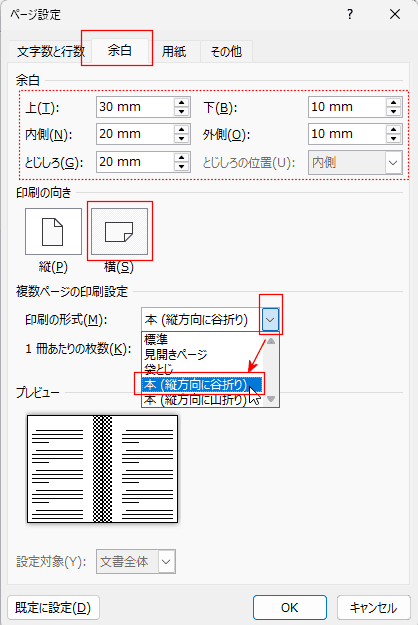The width and height of the screenshot is (418, 625).
Task: Decrease the 外側 outside margin spinner
Action: (x=393, y=139)
